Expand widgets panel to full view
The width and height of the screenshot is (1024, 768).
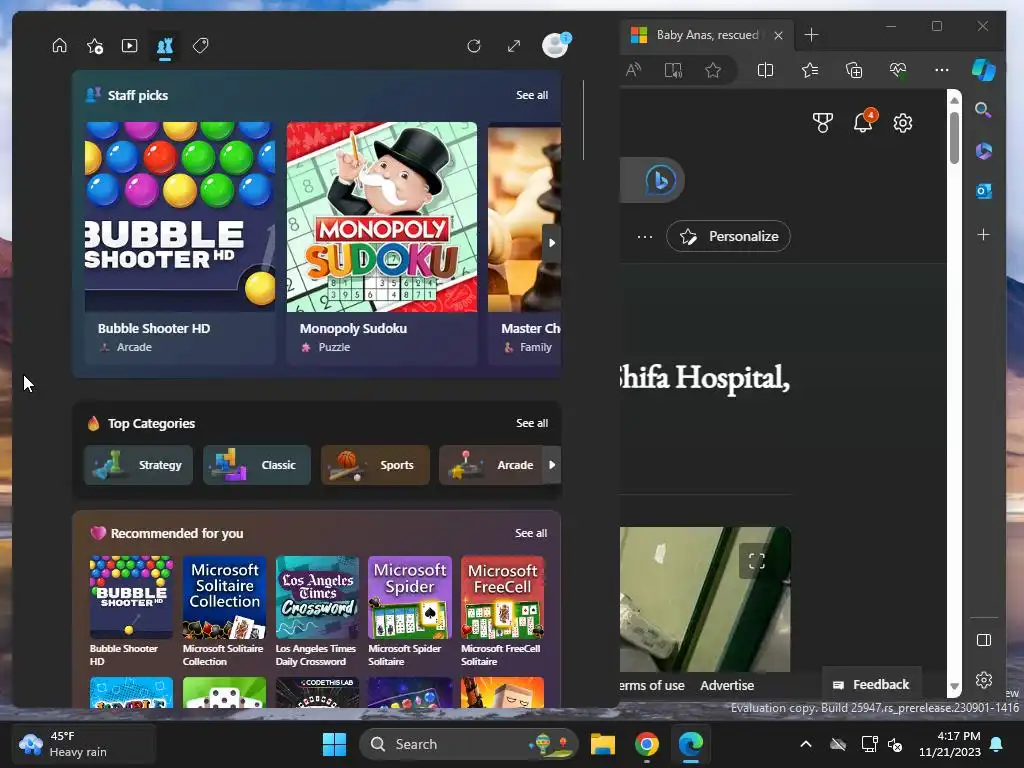[514, 46]
